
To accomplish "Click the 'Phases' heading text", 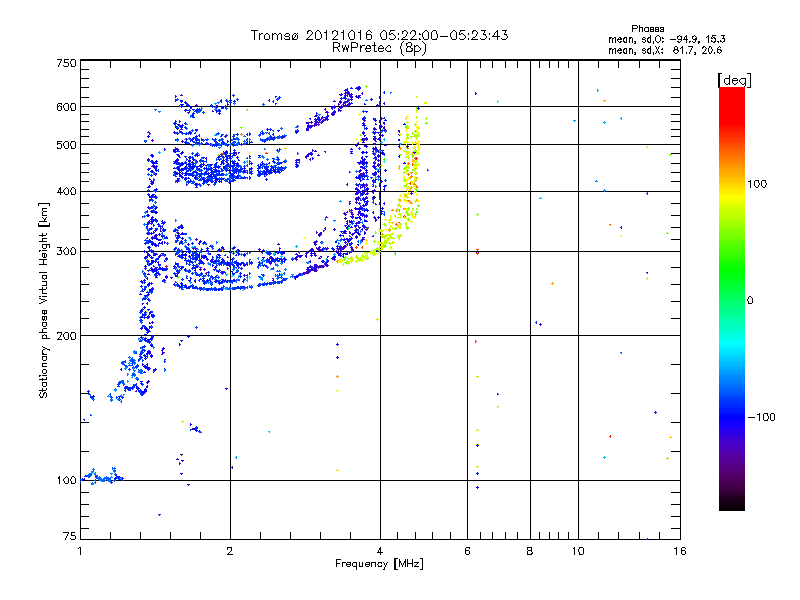I will [647, 29].
